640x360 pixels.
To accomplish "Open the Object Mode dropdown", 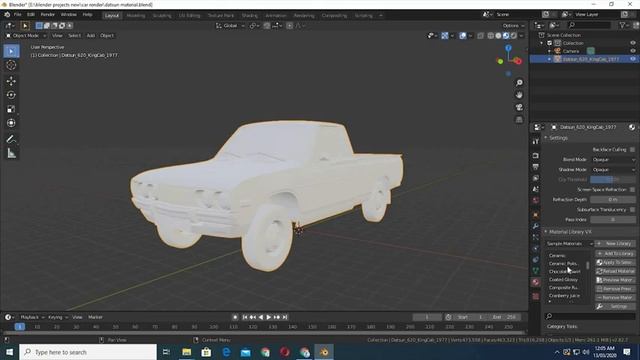I will (26, 36).
